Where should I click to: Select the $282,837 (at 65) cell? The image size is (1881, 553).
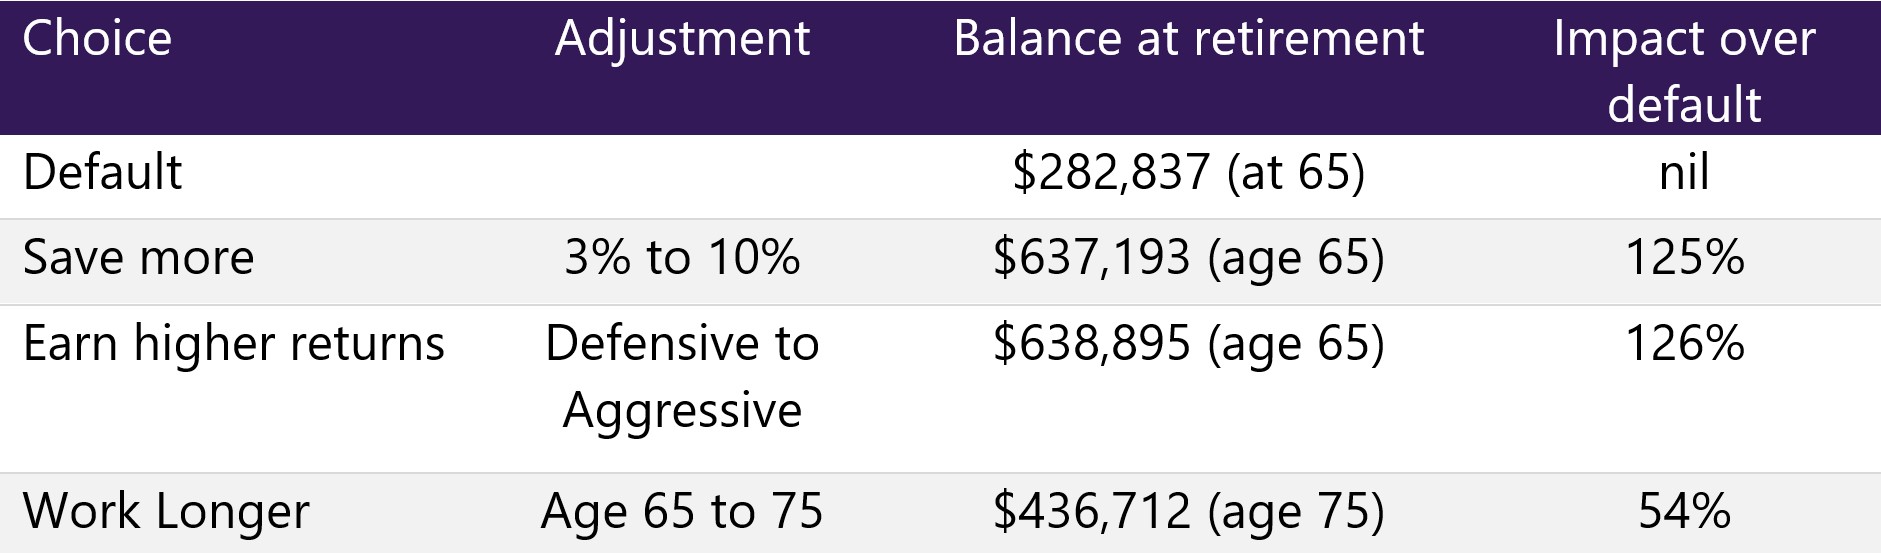1188,174
